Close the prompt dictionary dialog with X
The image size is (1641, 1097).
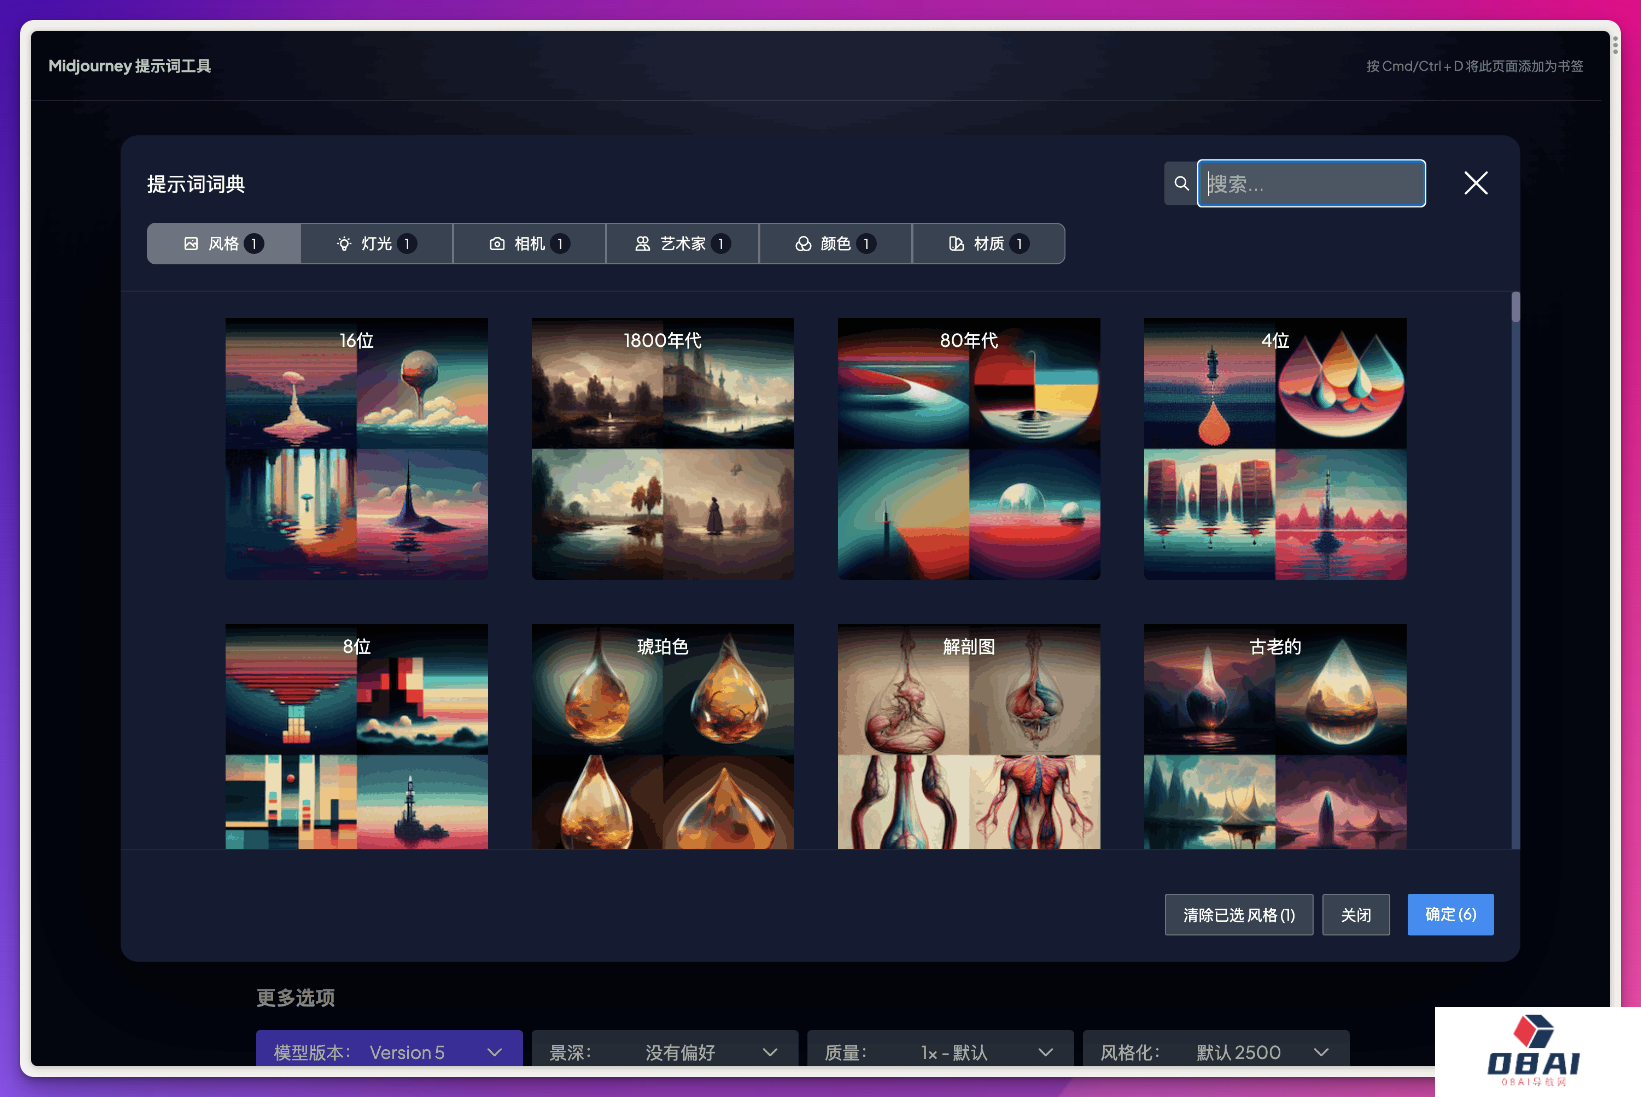(1475, 183)
